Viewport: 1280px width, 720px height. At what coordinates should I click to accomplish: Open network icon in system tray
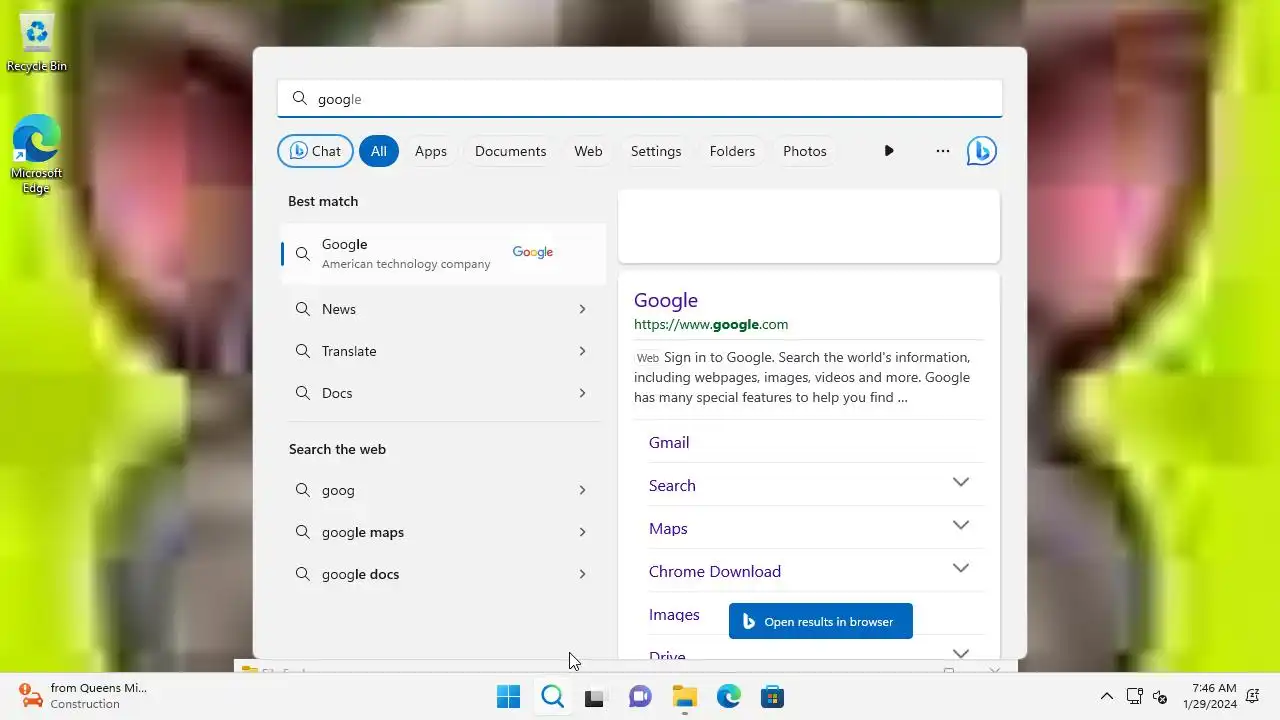tap(1134, 696)
